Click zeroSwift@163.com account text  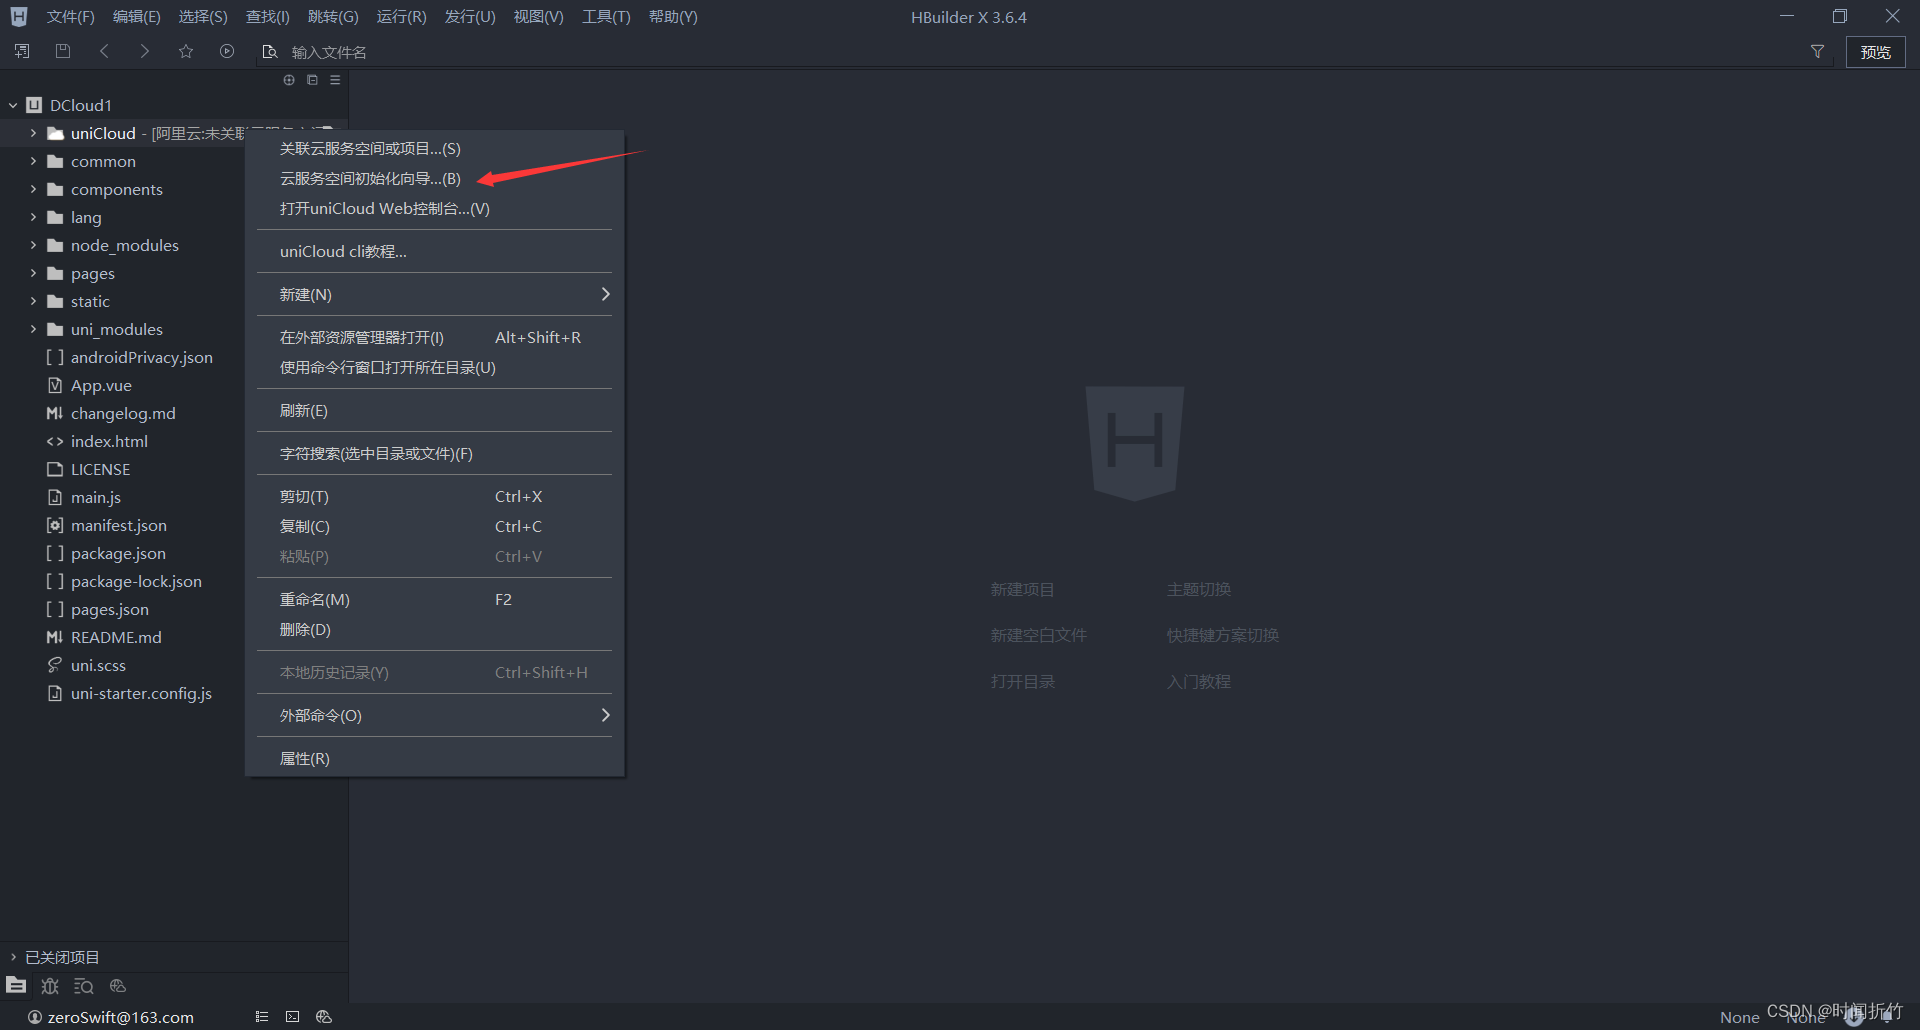(120, 1017)
